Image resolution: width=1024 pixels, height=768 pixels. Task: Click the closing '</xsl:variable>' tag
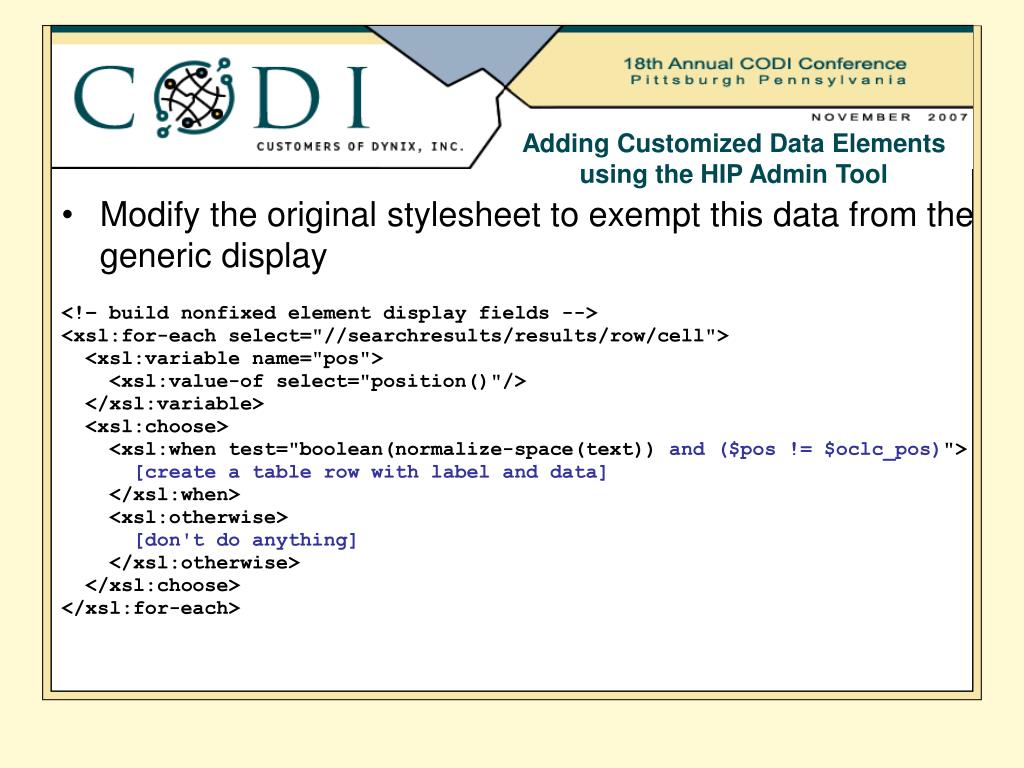pos(174,404)
